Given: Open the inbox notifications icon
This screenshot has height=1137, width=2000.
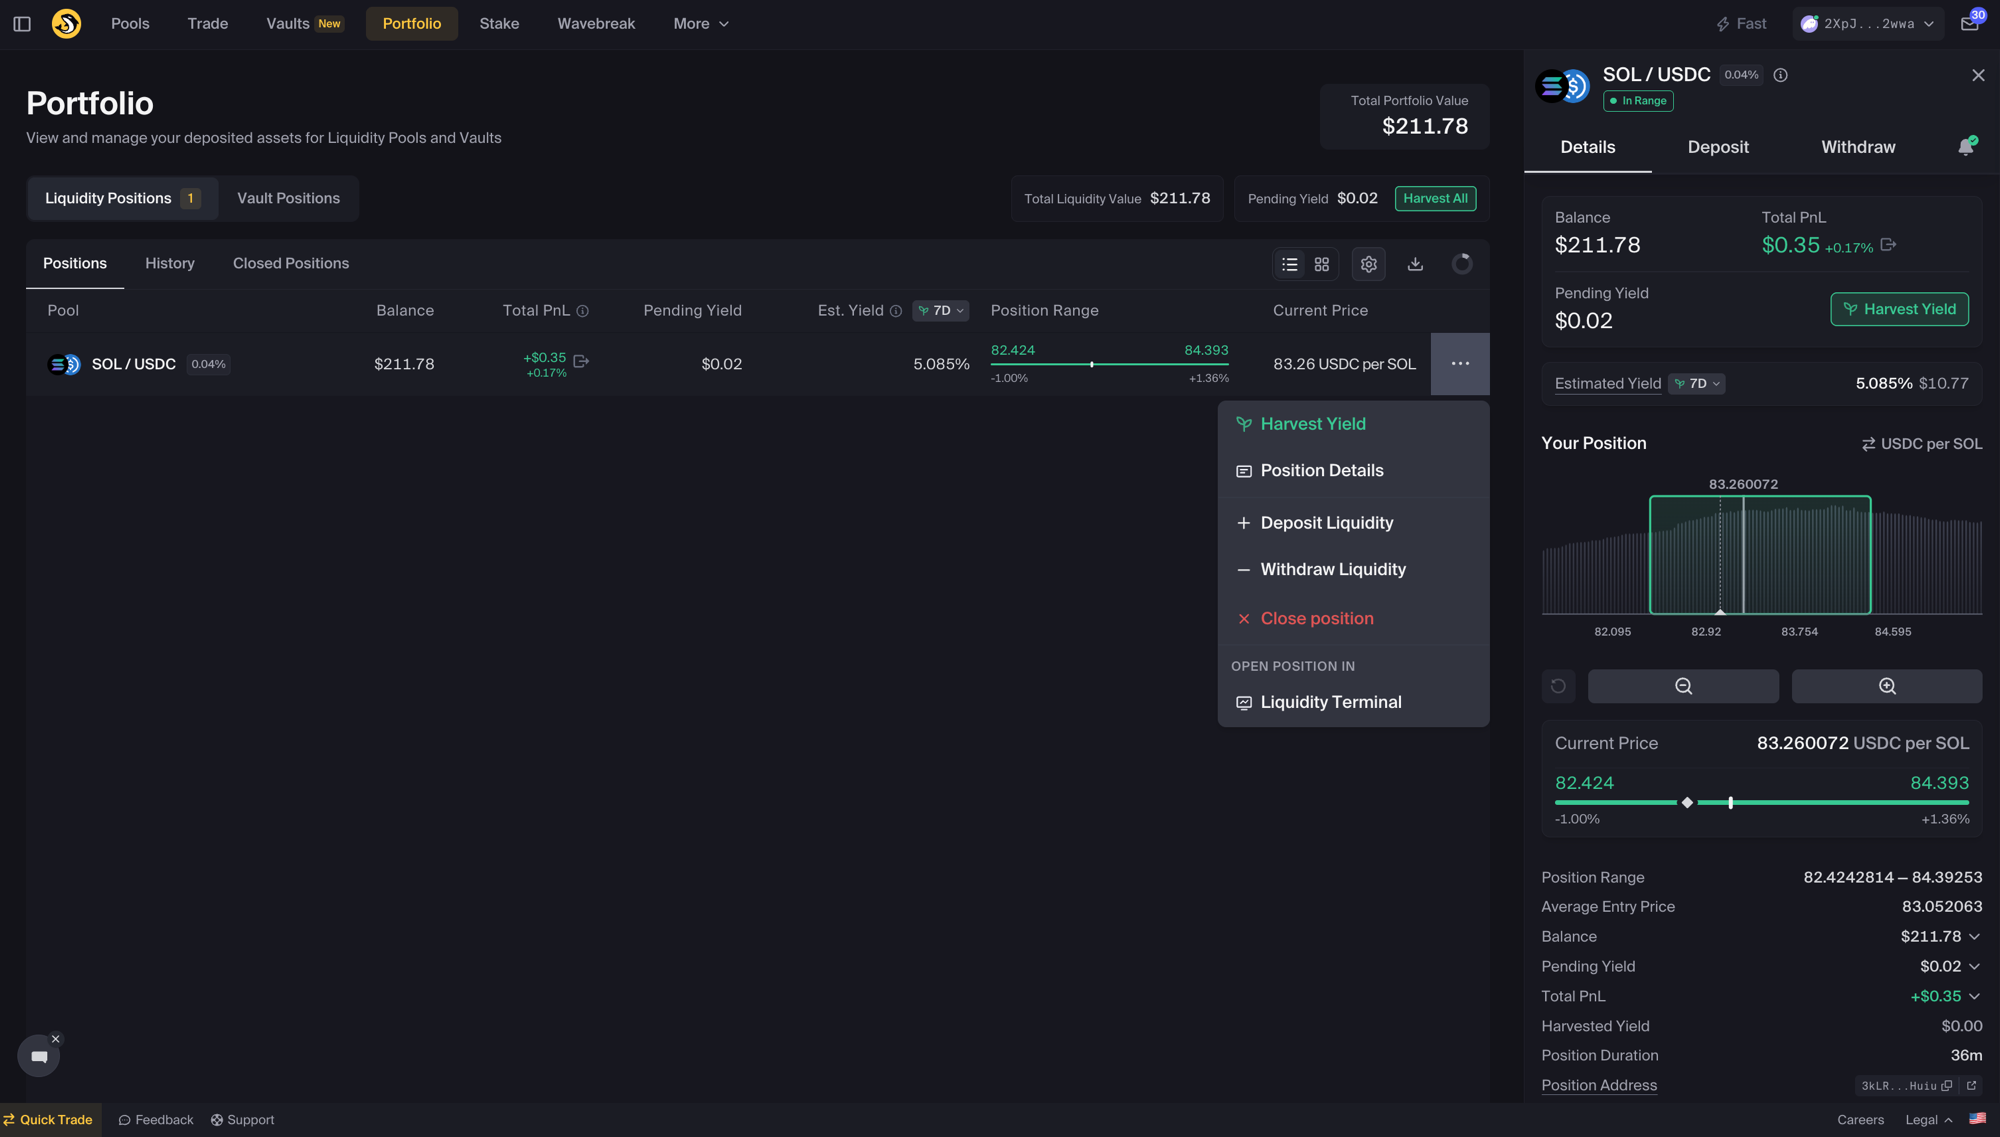Looking at the screenshot, I should (1970, 24).
